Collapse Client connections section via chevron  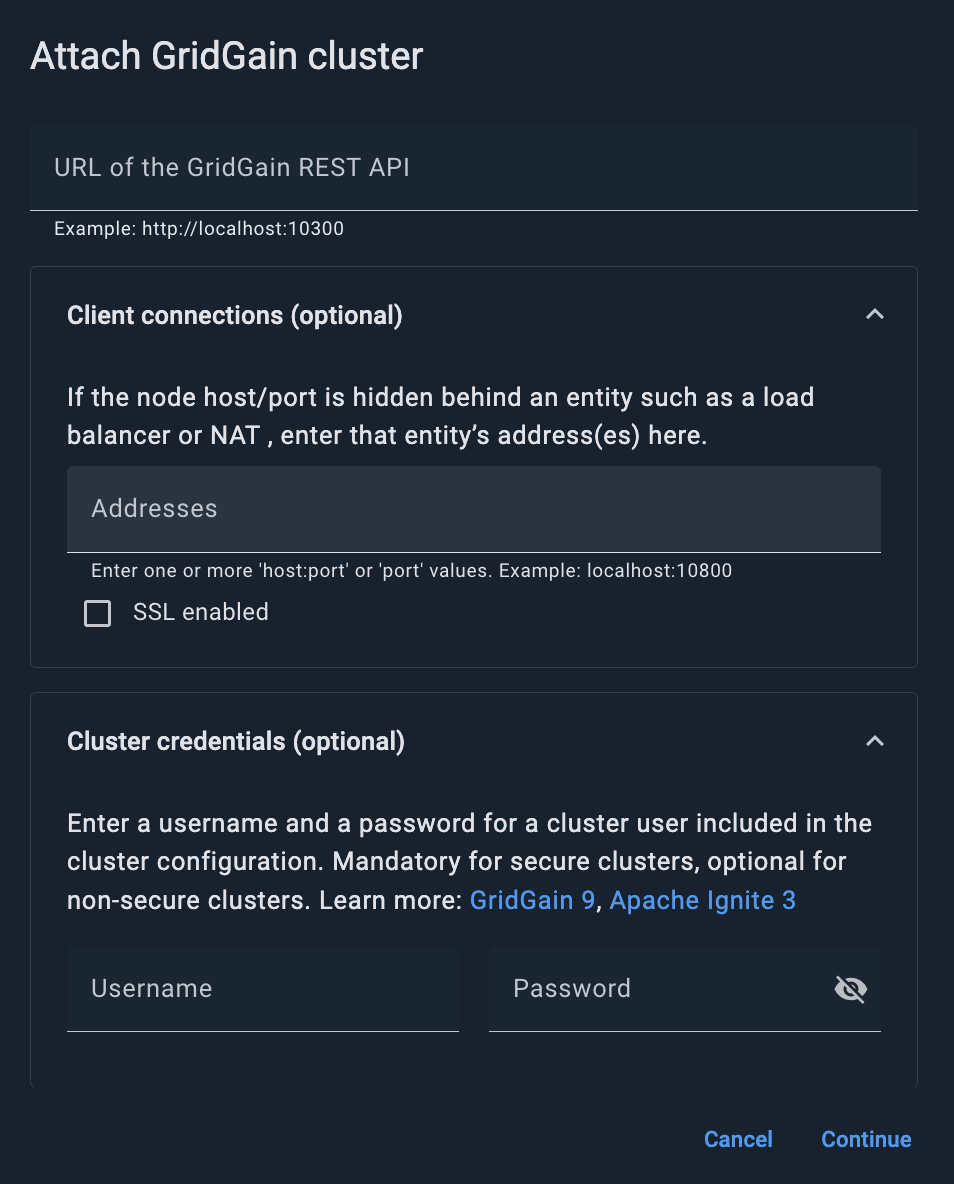875,315
